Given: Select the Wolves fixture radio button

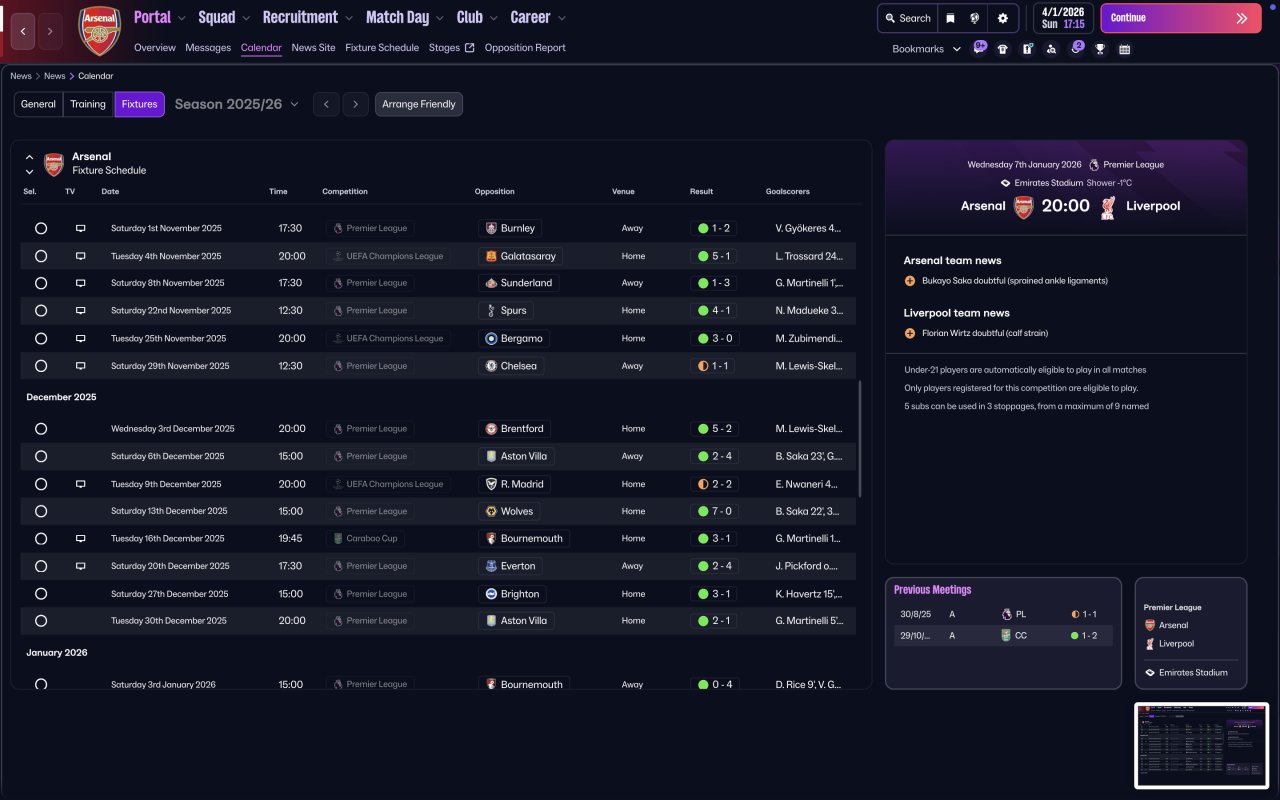Looking at the screenshot, I should pos(41,511).
